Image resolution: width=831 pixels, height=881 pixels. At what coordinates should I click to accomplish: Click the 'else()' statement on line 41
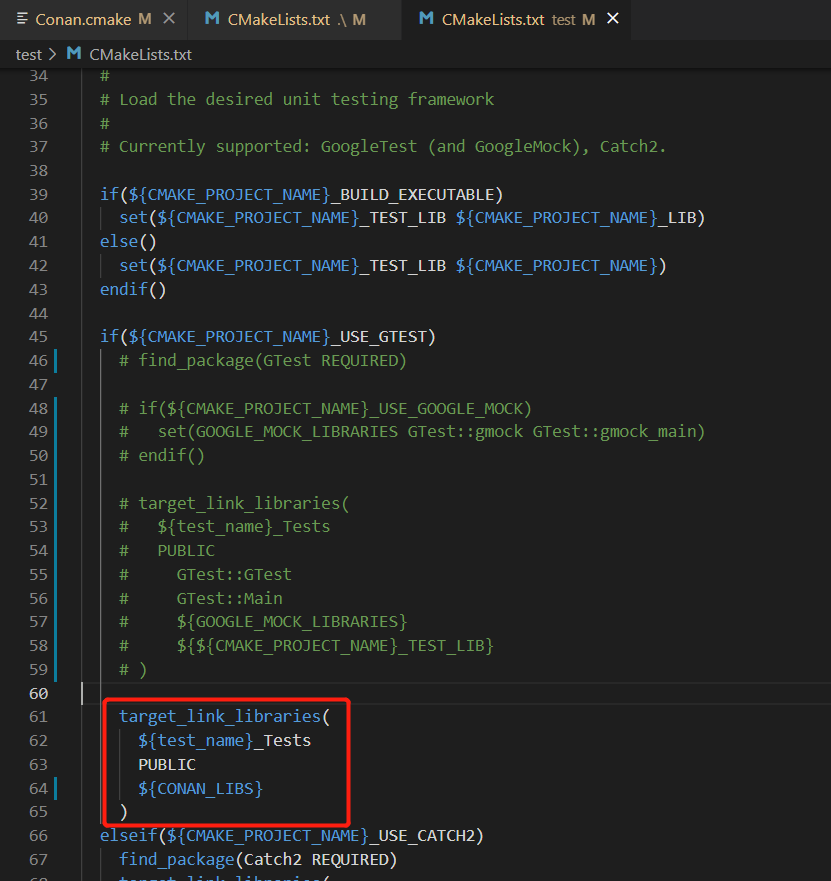128,242
